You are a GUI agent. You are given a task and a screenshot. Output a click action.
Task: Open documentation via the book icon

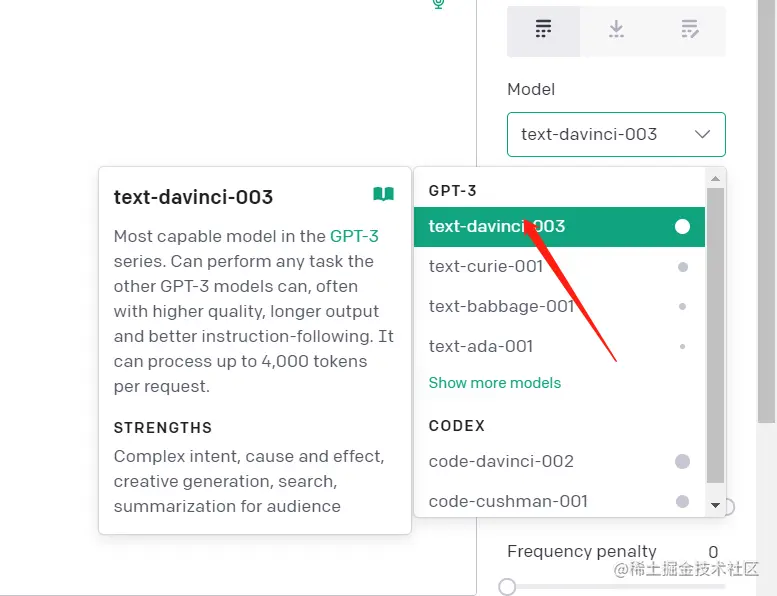click(x=384, y=194)
